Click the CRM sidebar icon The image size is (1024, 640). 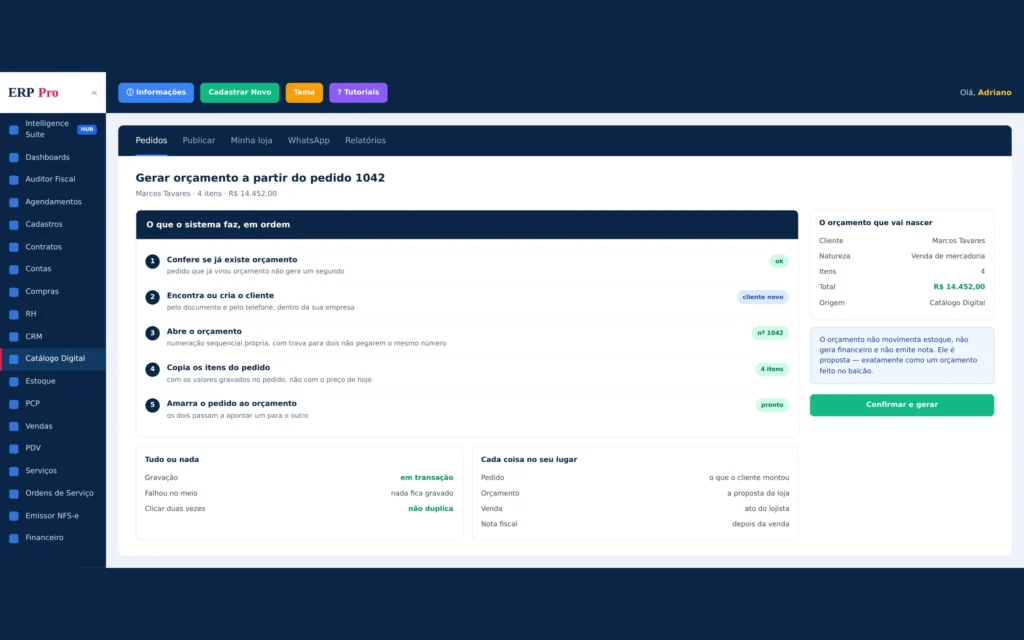(14, 337)
